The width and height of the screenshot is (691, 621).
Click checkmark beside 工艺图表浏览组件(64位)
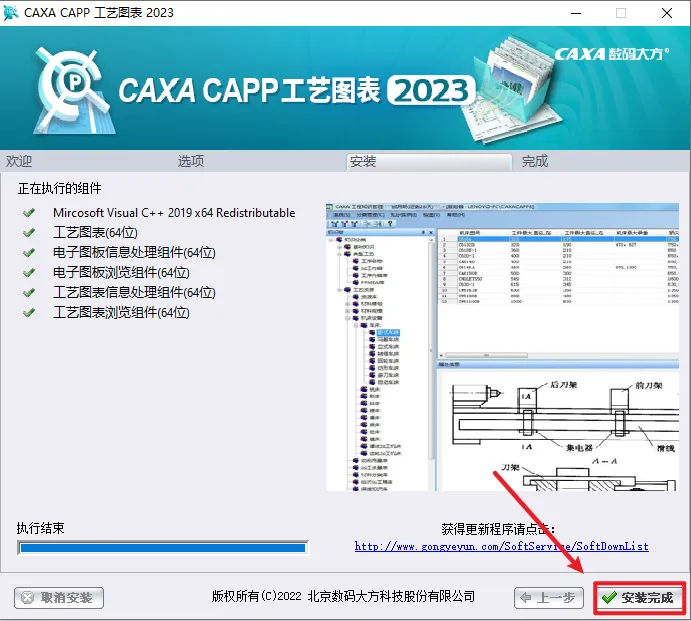click(29, 313)
